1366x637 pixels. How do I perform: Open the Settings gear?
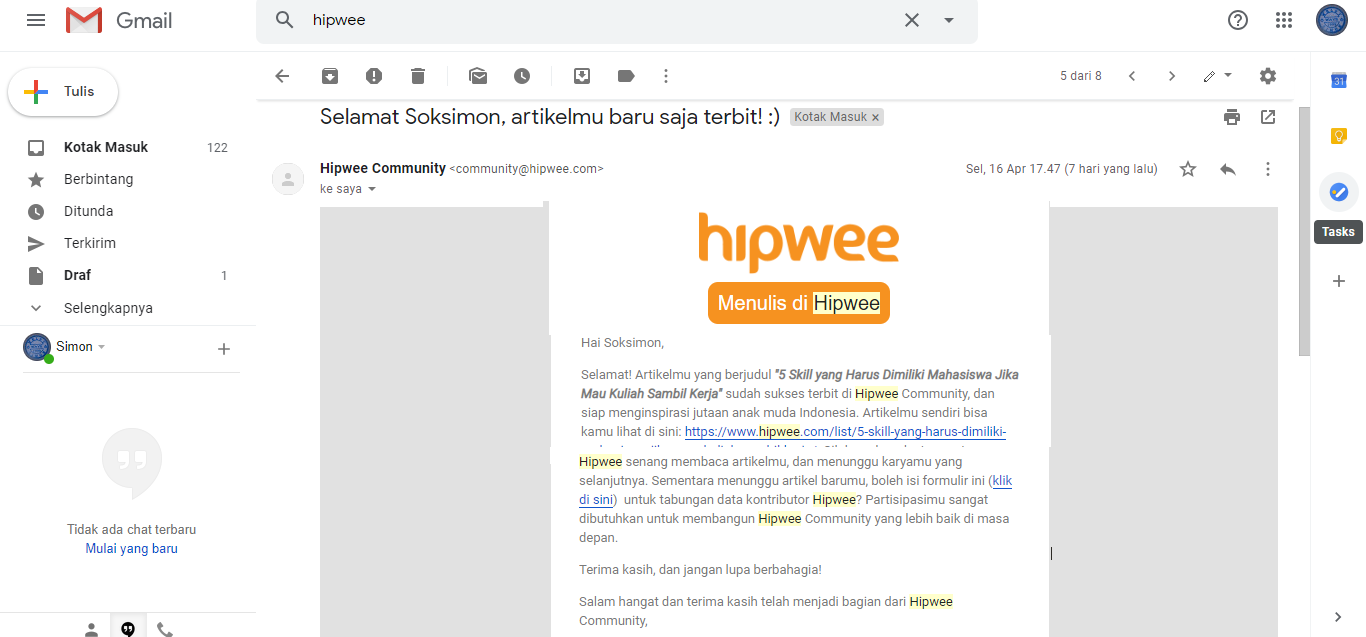point(1268,76)
